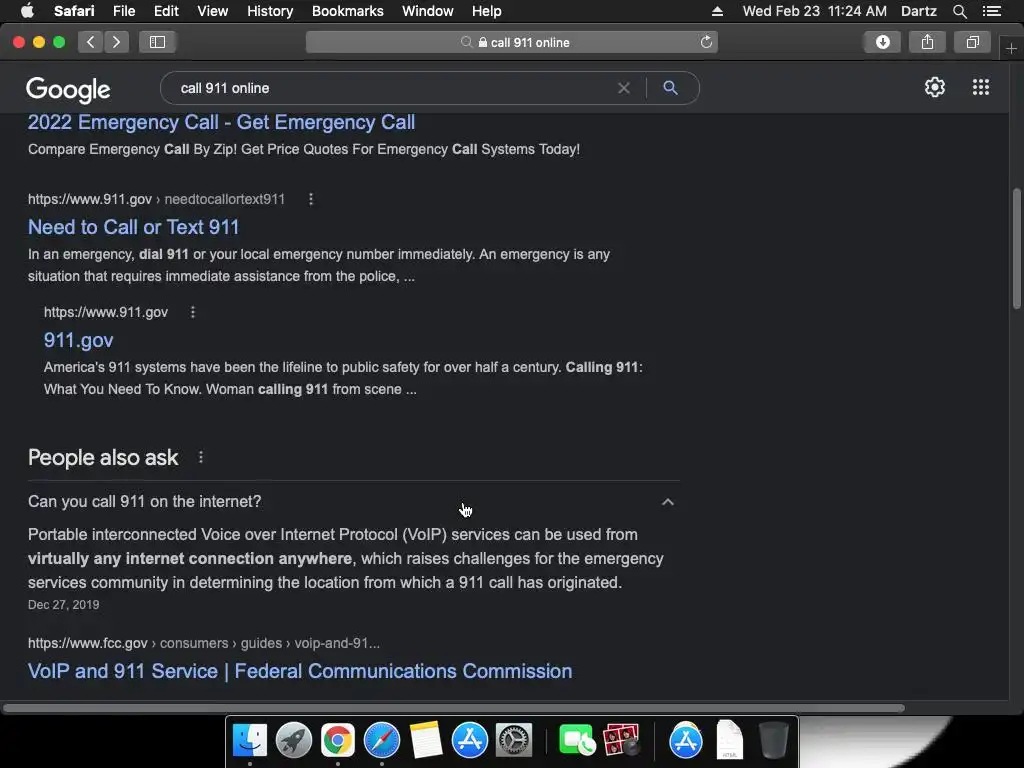Open System Preferences in the Dock

click(514, 740)
